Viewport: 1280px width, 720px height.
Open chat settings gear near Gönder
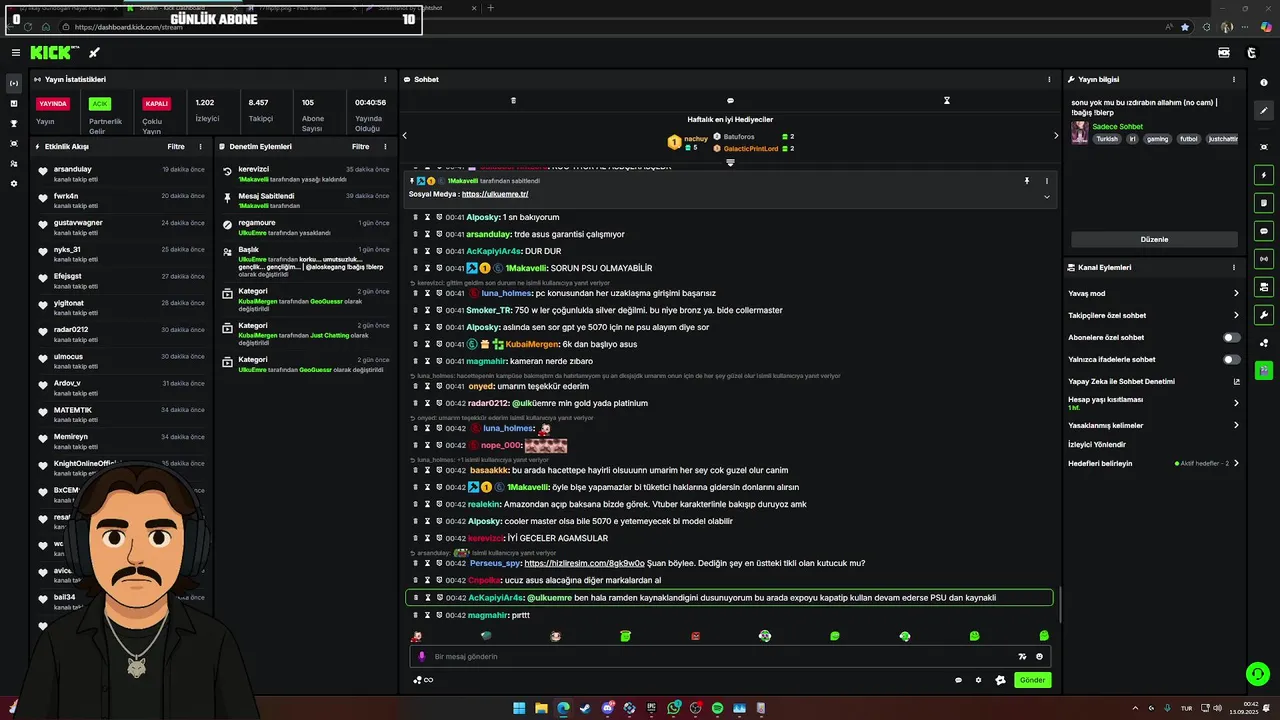click(x=978, y=680)
